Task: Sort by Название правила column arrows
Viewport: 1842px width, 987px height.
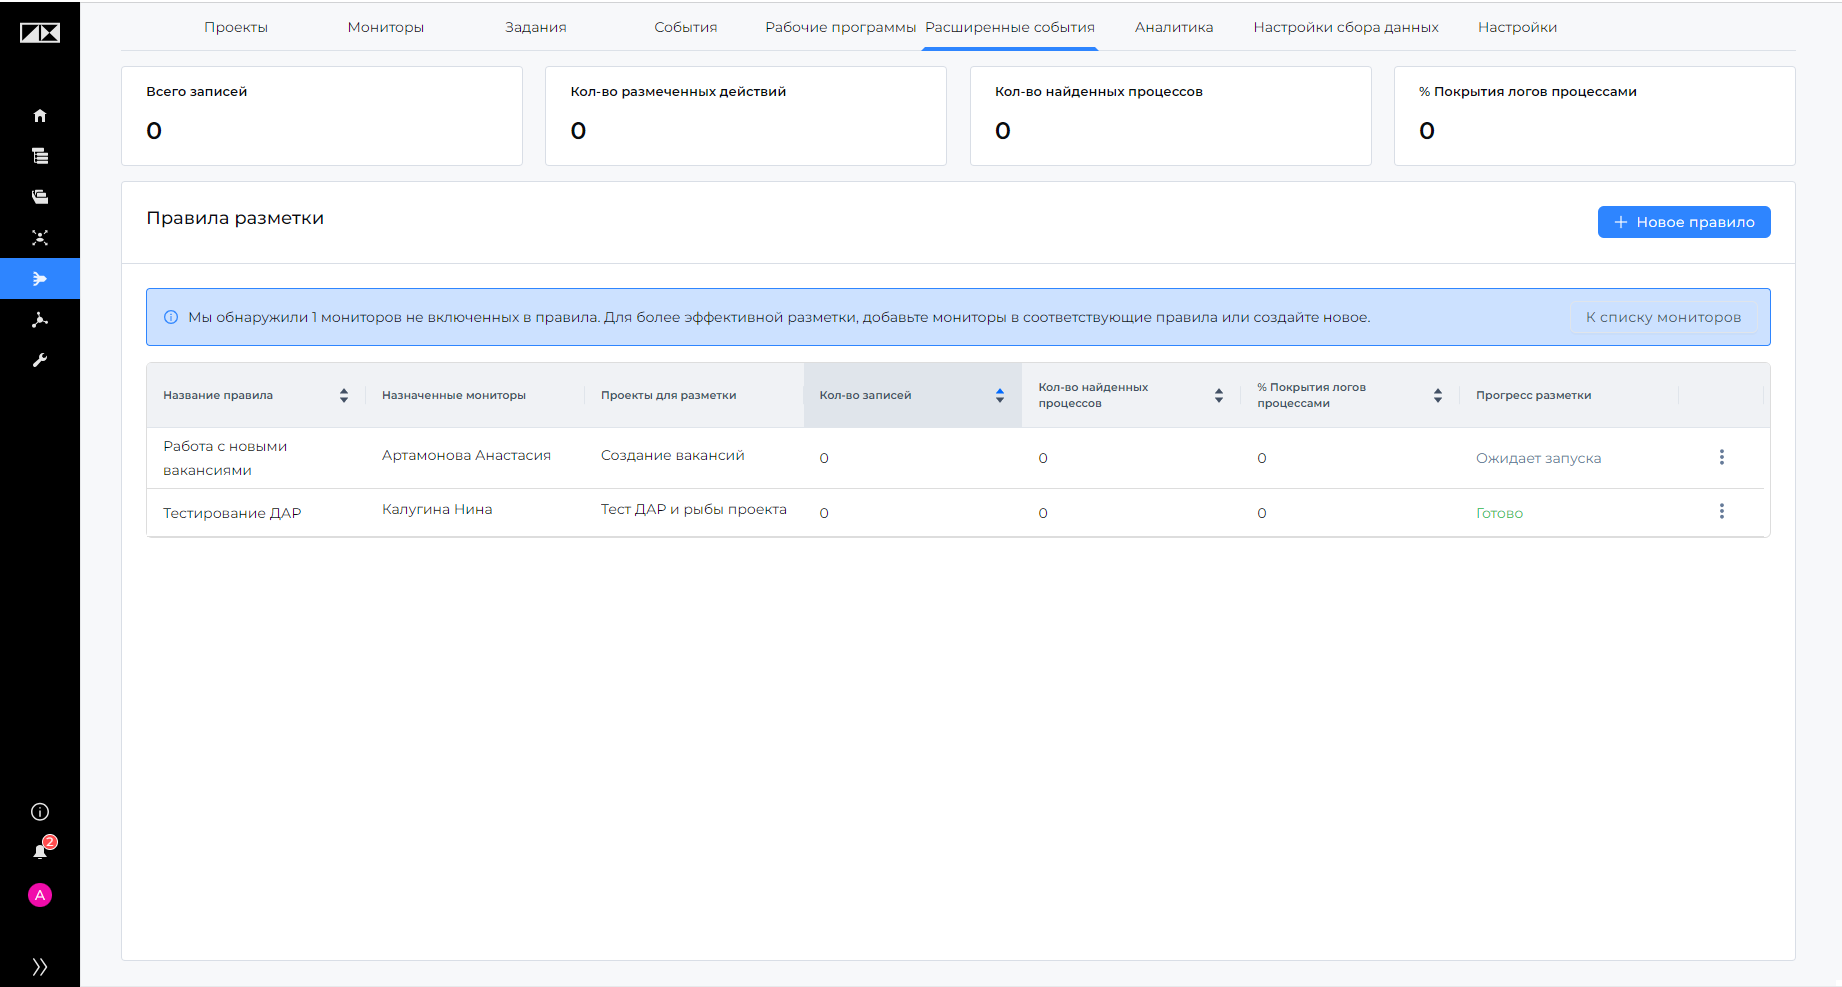Action: coord(344,395)
